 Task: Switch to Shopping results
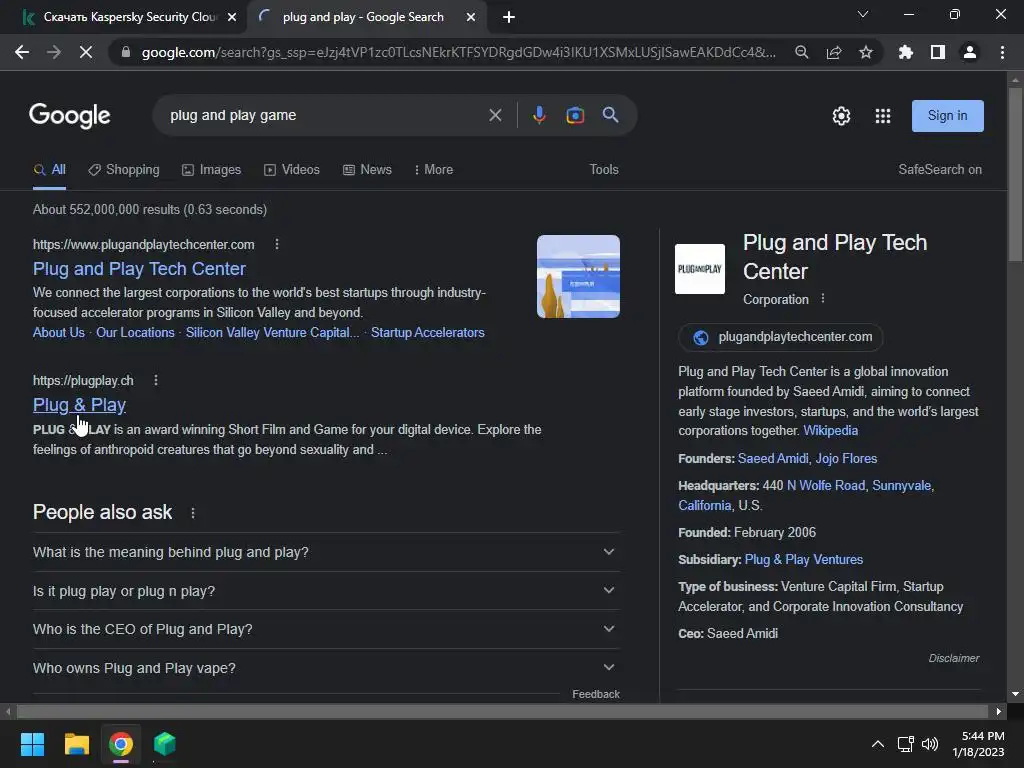click(x=124, y=169)
